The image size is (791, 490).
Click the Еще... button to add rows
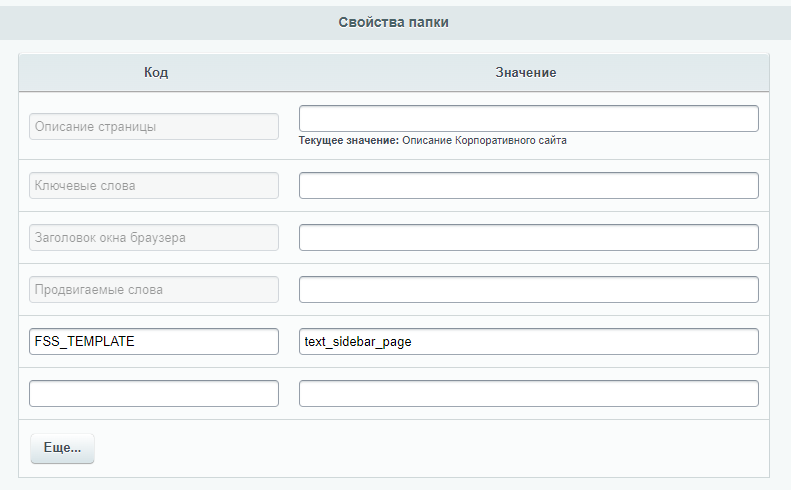(62, 448)
